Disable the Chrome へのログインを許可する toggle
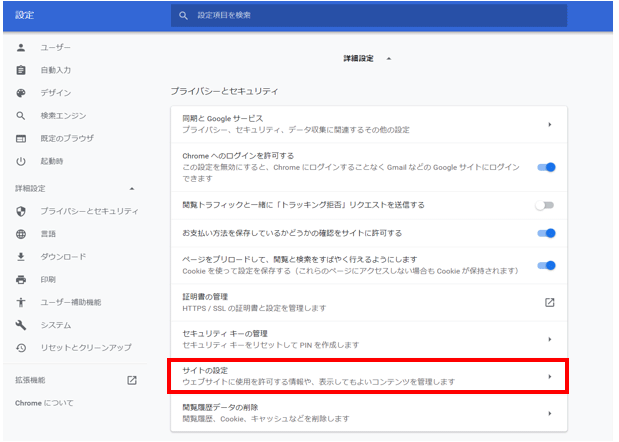The image size is (619, 442). pos(546,167)
